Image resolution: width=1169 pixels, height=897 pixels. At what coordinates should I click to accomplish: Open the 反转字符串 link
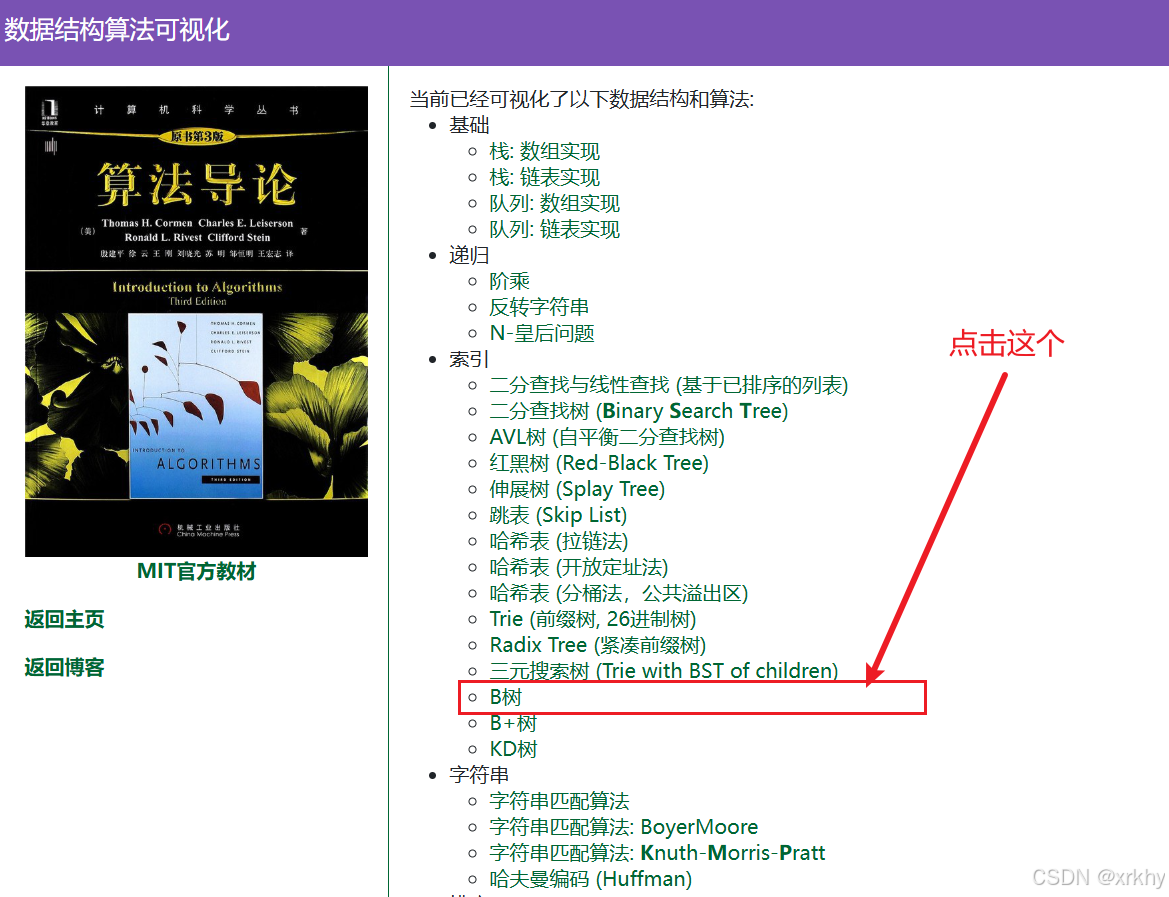[539, 307]
